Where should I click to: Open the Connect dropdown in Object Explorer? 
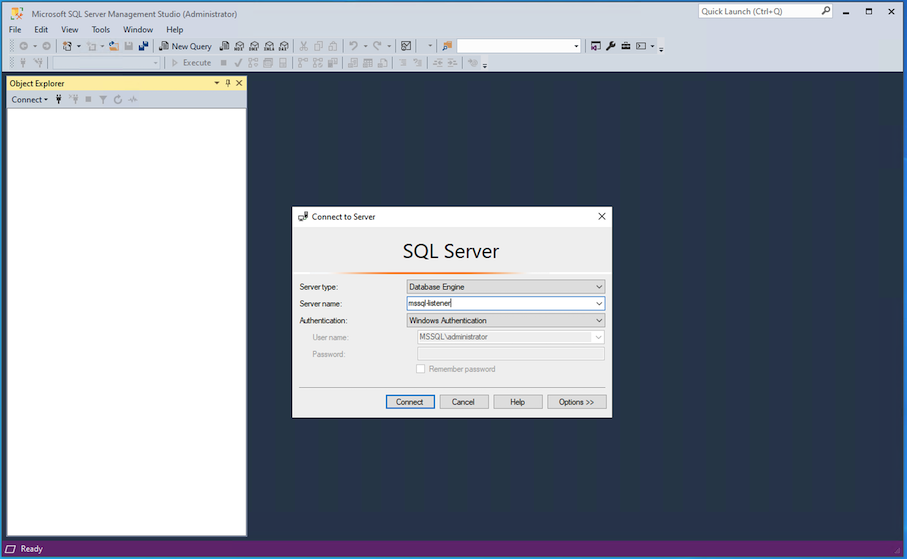coord(30,100)
